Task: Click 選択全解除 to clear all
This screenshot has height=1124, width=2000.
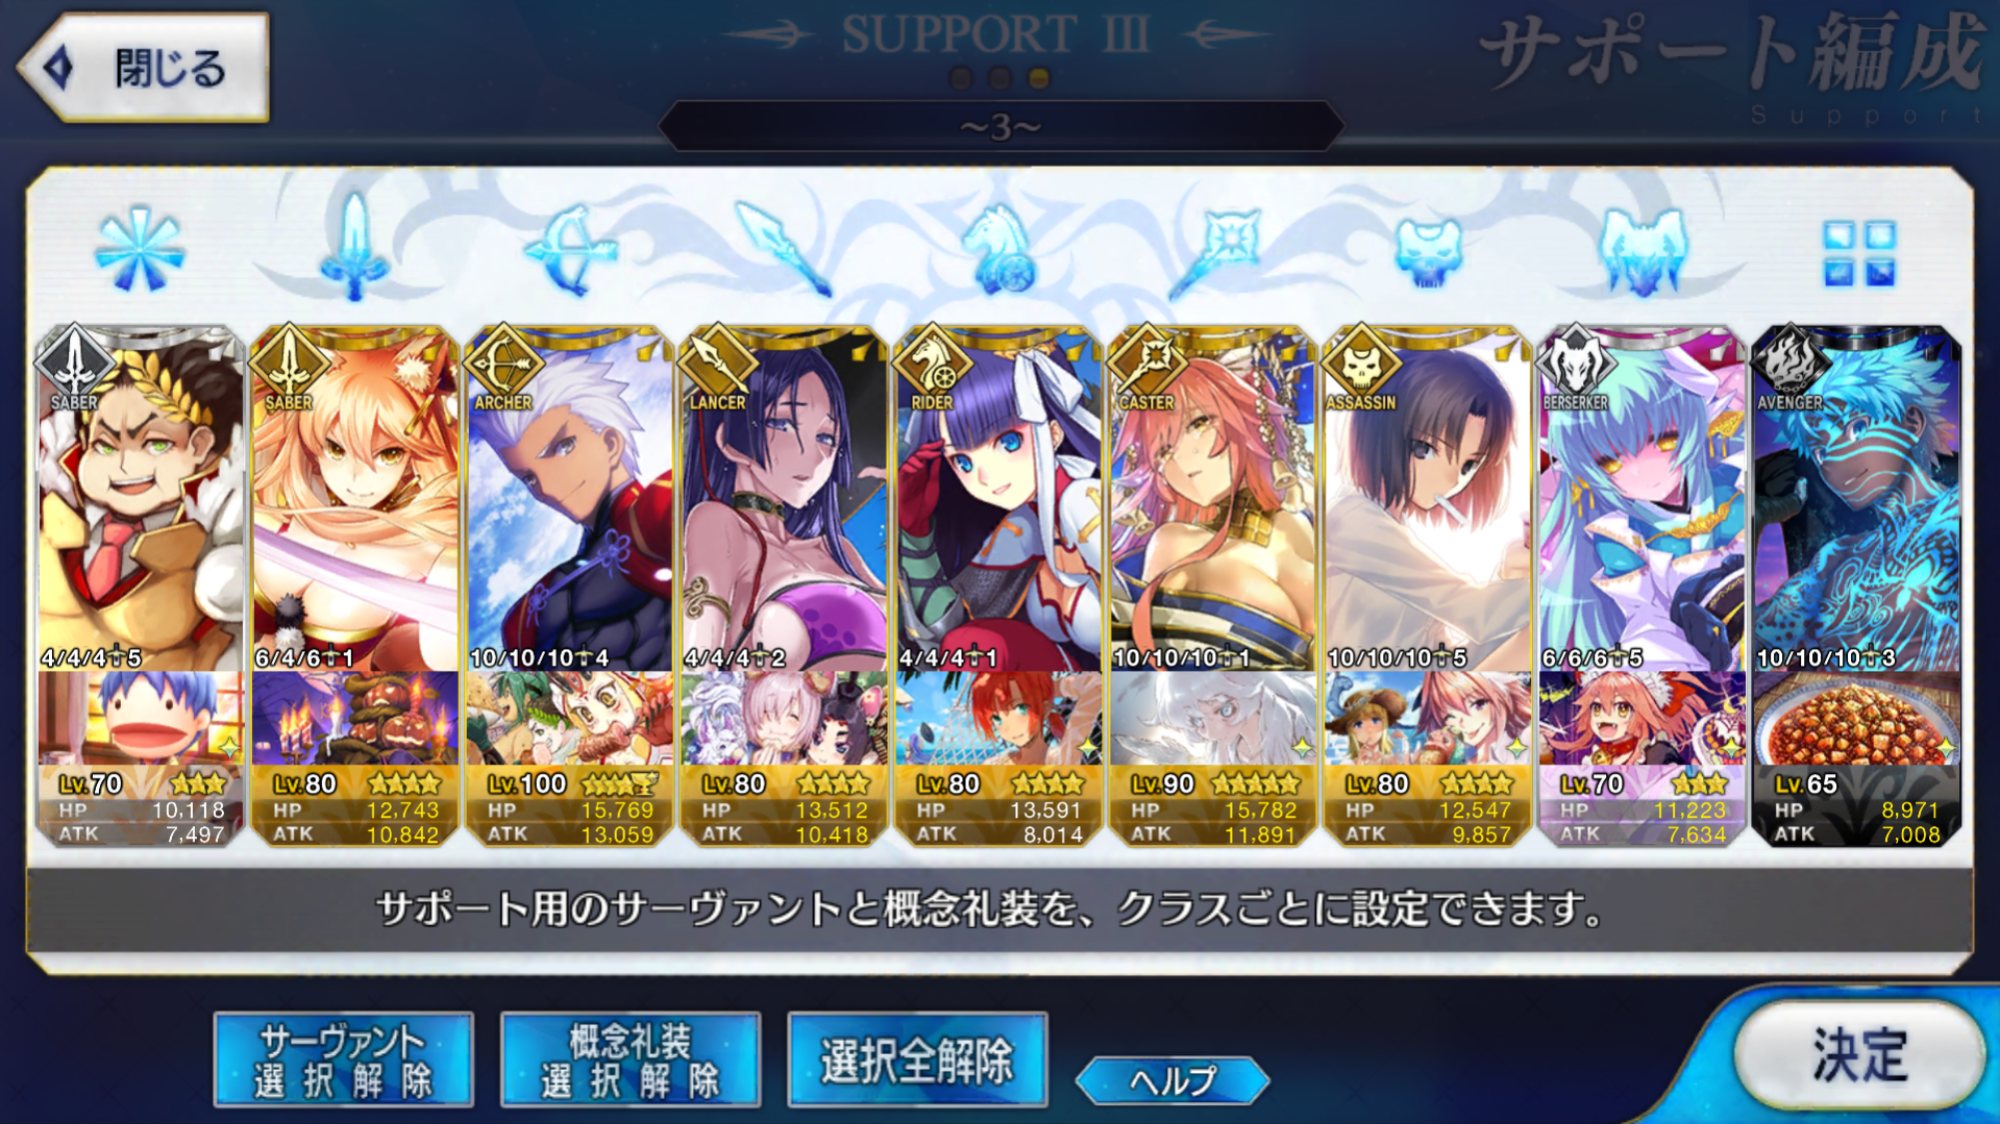Action: [x=917, y=1060]
